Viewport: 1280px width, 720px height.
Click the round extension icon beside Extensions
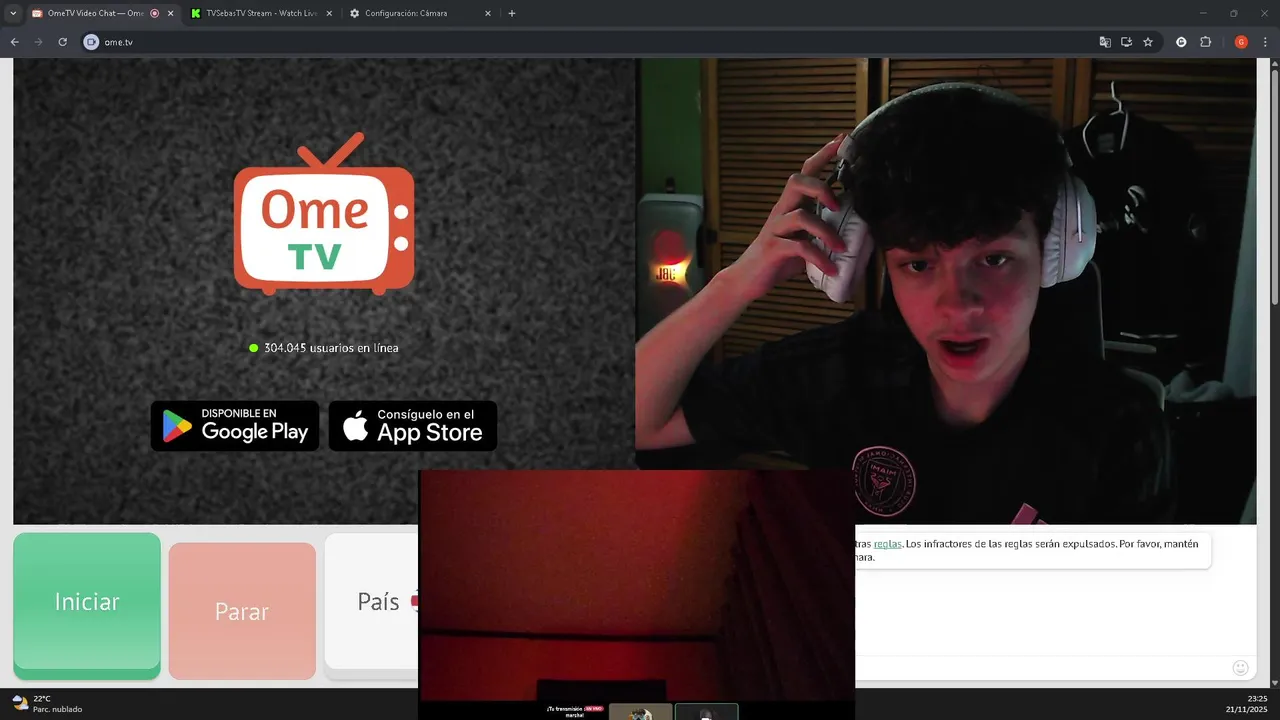pyautogui.click(x=1181, y=42)
